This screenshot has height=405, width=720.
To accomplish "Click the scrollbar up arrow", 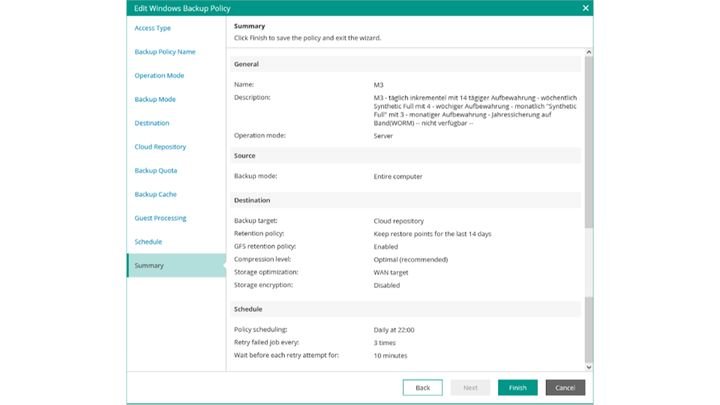I will pyautogui.click(x=588, y=51).
